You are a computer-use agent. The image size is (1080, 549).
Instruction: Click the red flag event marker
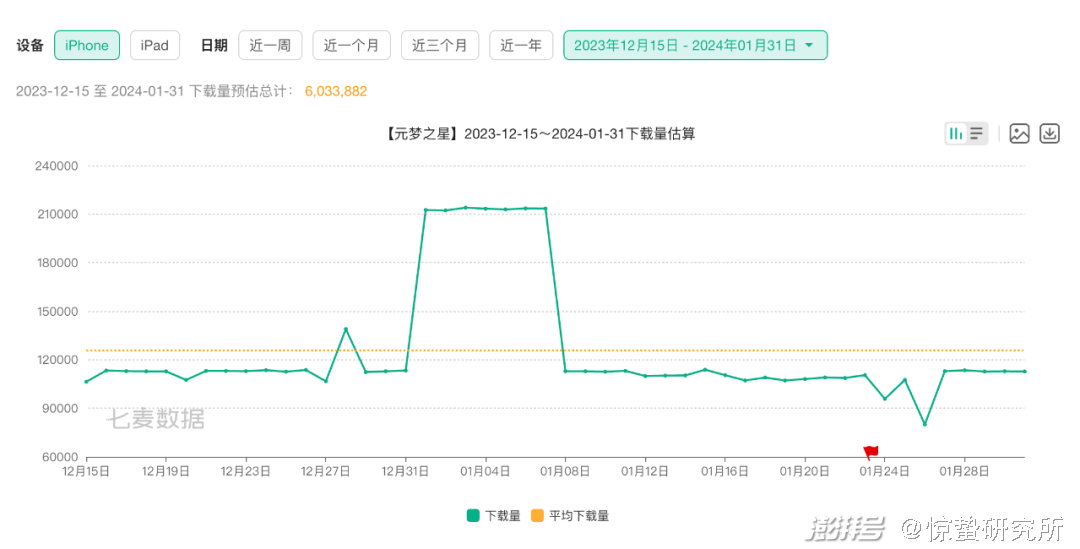coord(870,452)
